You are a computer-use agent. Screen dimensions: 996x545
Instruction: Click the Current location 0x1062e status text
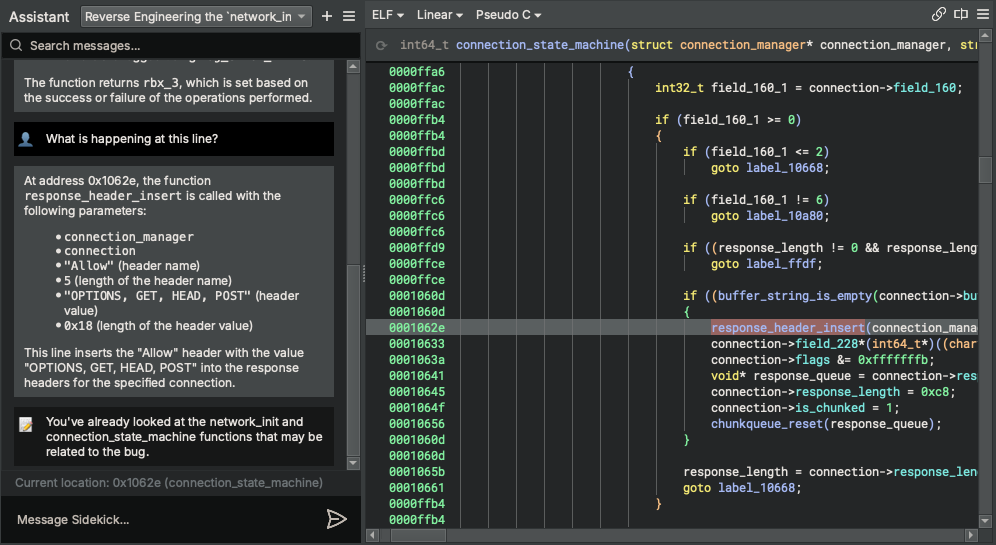pyautogui.click(x=169, y=483)
